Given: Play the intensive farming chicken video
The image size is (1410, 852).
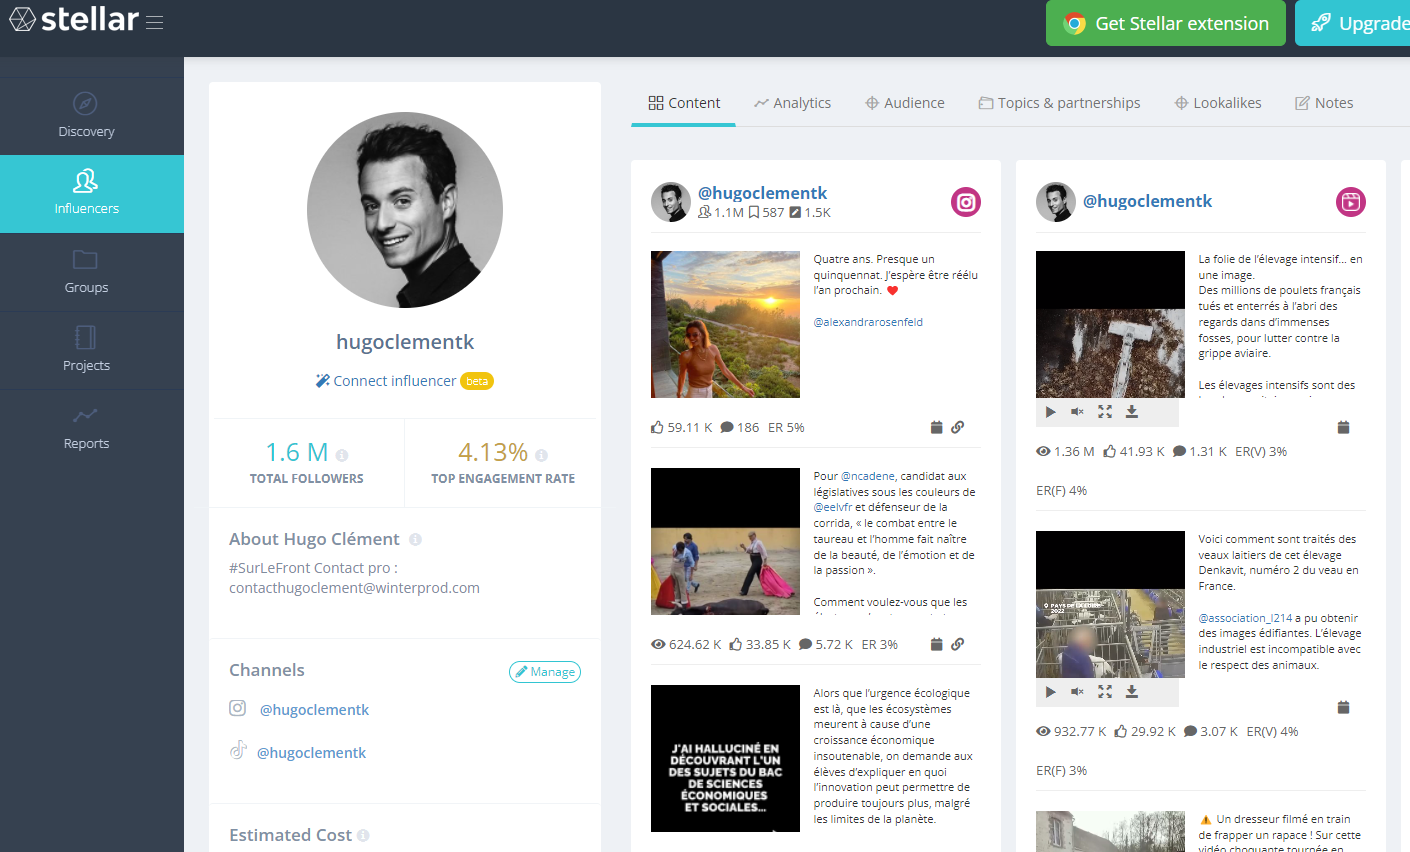Looking at the screenshot, I should click(1050, 411).
